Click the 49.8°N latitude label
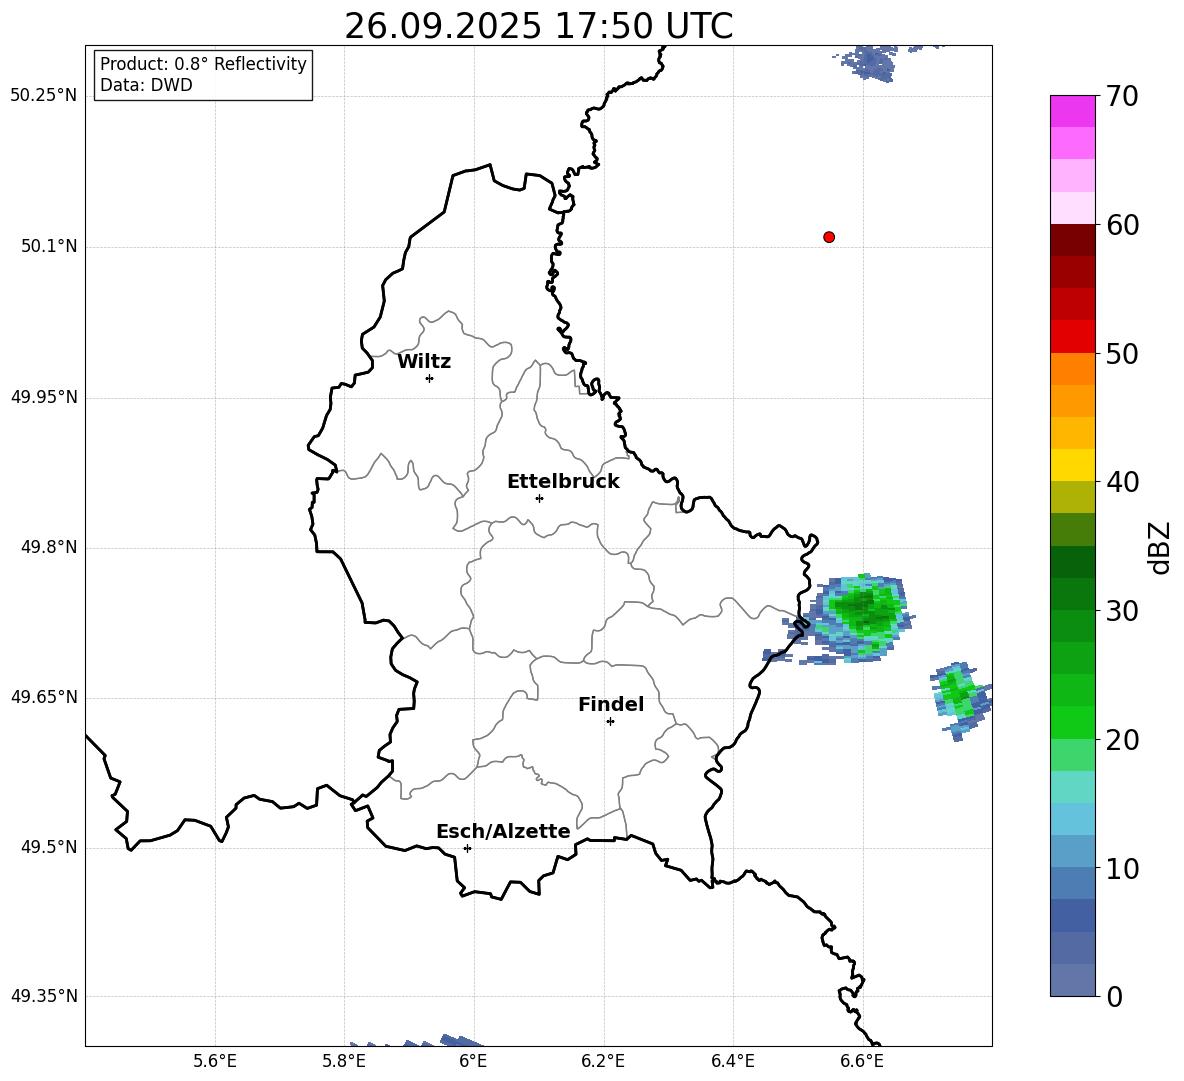The image size is (1184, 1081). tap(49, 547)
